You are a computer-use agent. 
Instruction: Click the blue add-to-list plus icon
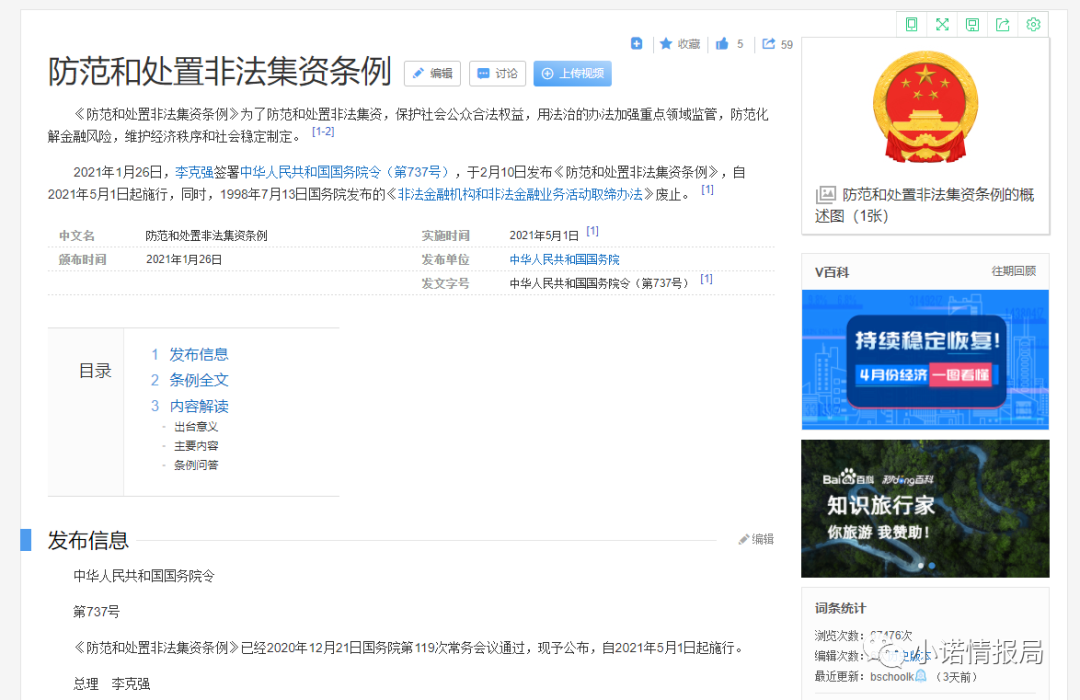pyautogui.click(x=636, y=44)
